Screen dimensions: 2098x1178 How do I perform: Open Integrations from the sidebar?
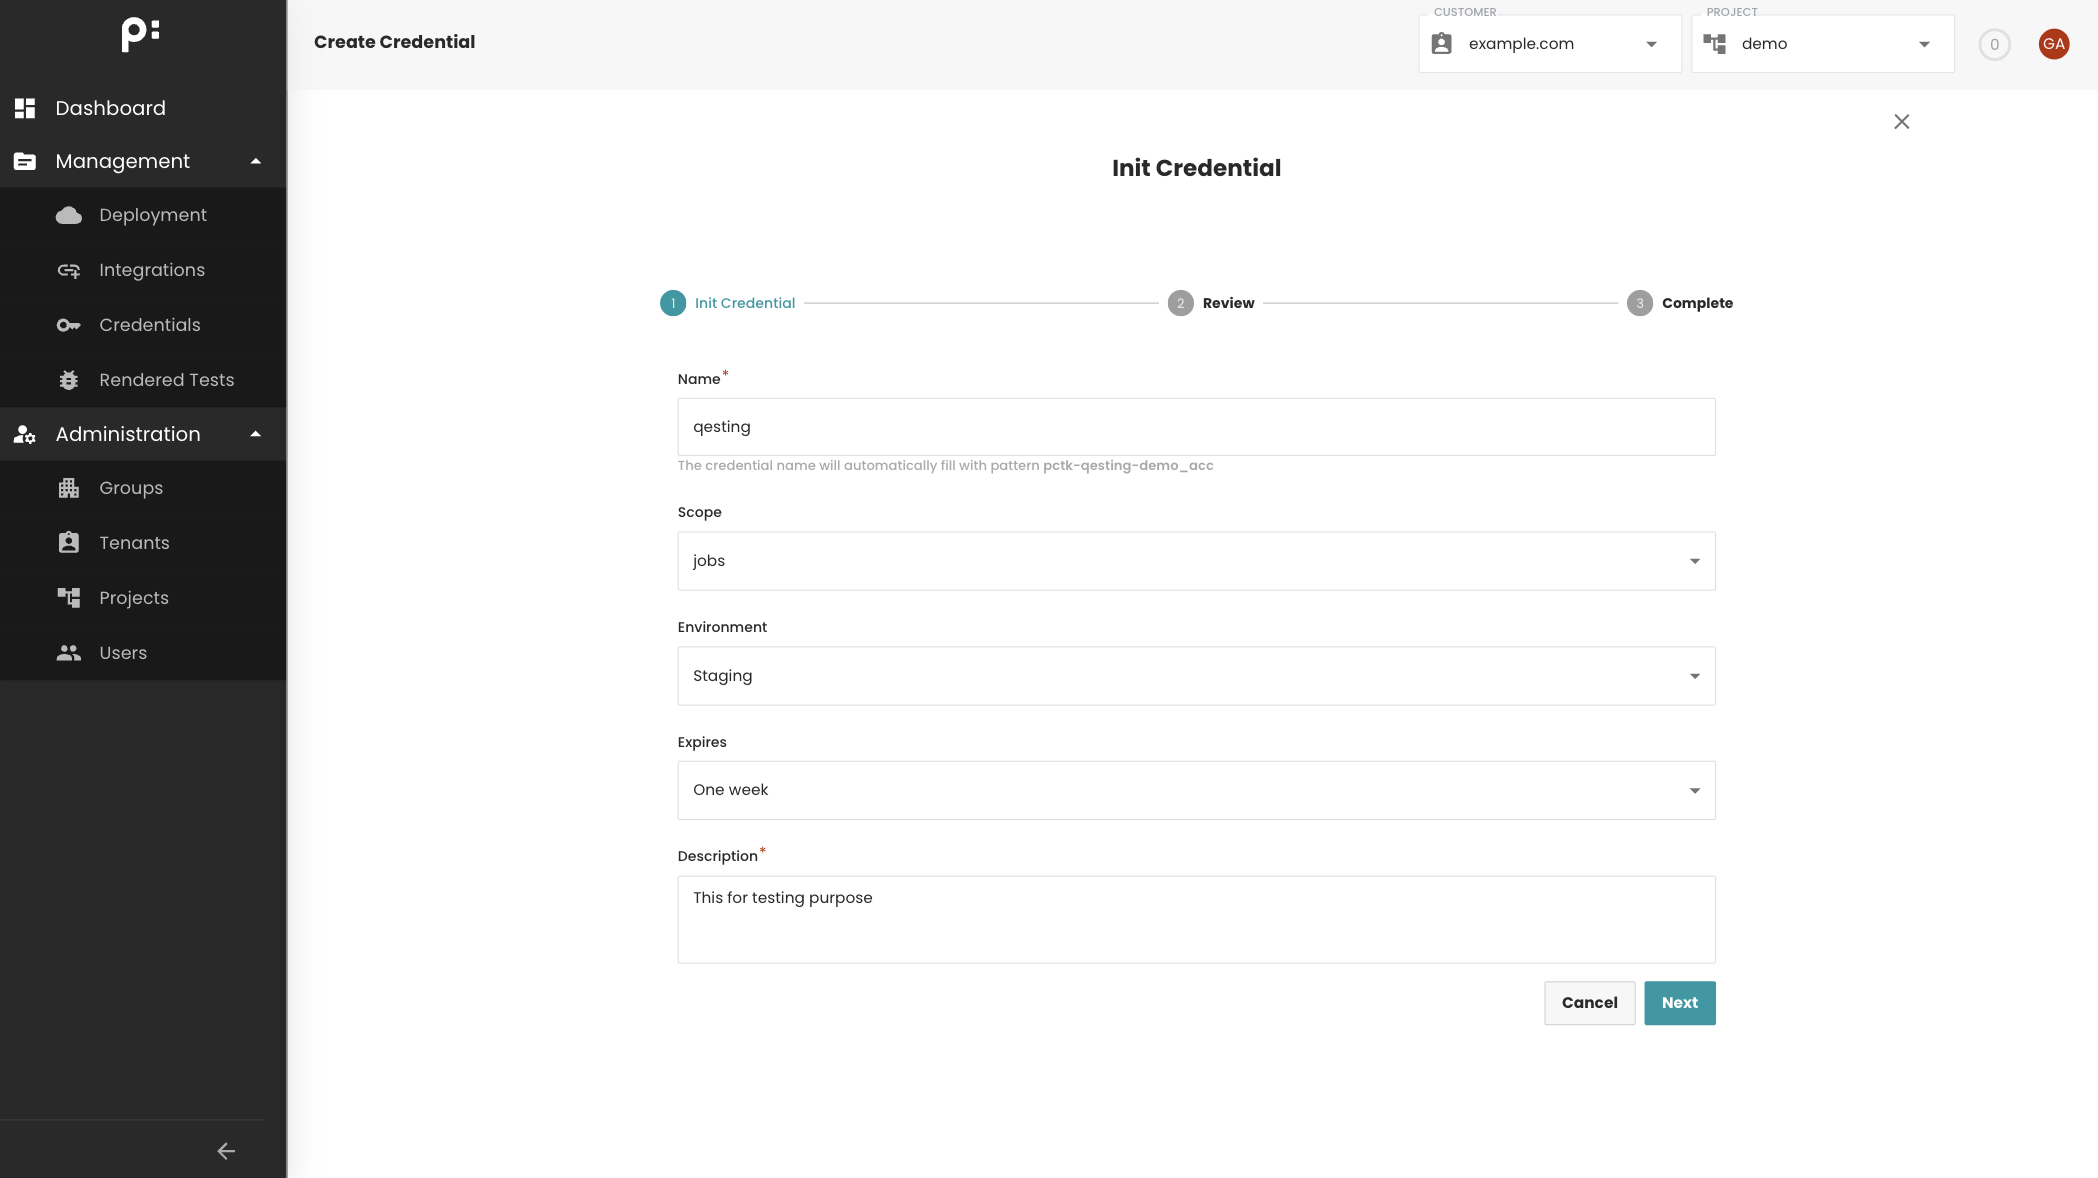(x=150, y=269)
